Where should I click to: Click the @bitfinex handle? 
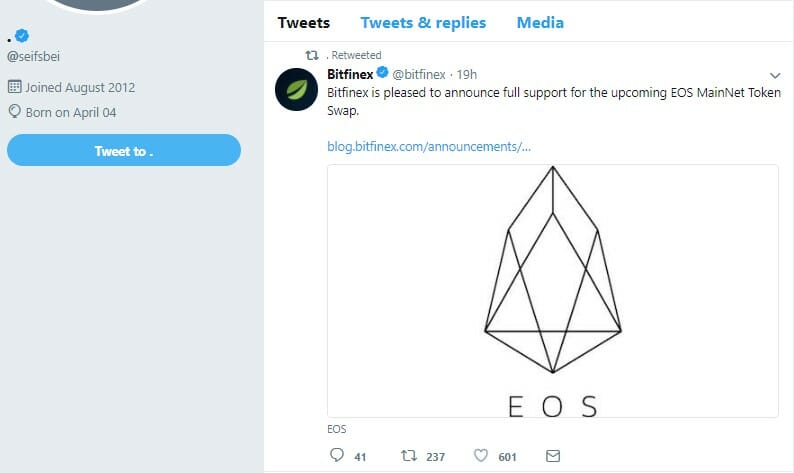tap(419, 75)
